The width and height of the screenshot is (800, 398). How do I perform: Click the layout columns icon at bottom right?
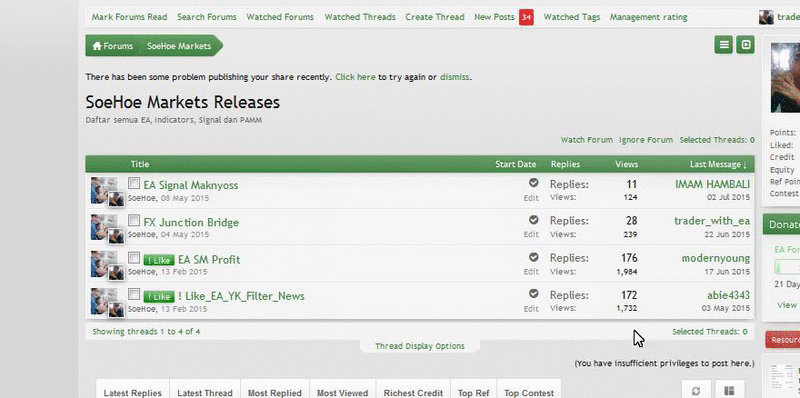pos(729,391)
